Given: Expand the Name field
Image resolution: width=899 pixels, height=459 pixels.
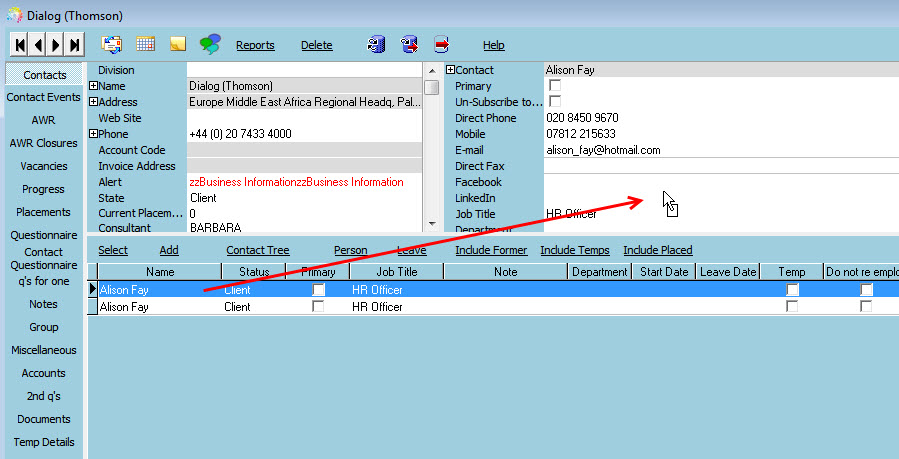Looking at the screenshot, I should click(93, 86).
